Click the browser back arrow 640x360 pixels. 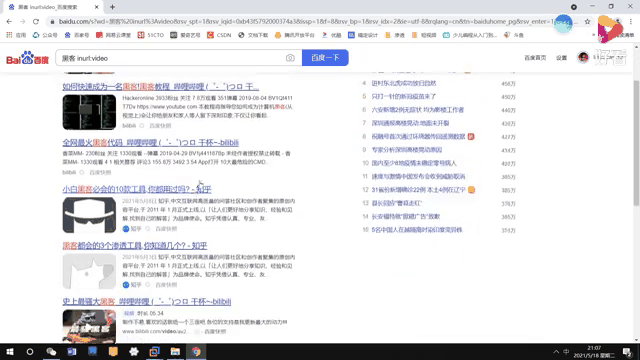click(9, 21)
